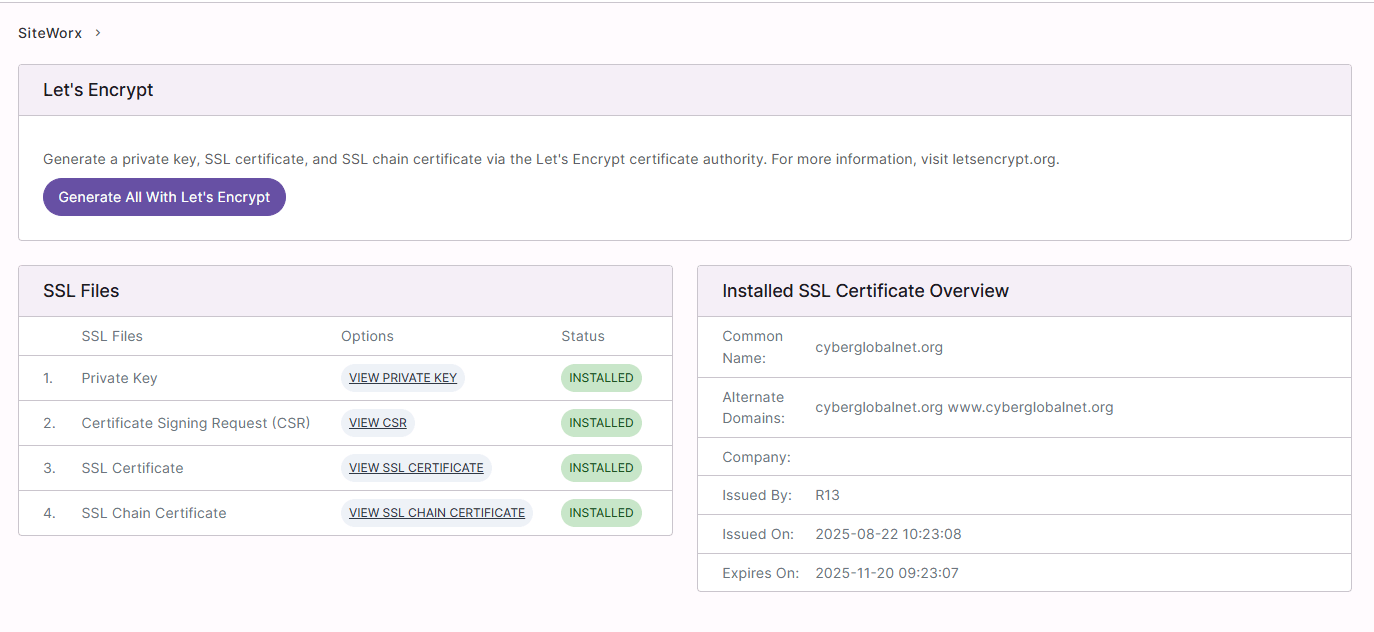Click the Private Key INSTALLED status badge

601,378
